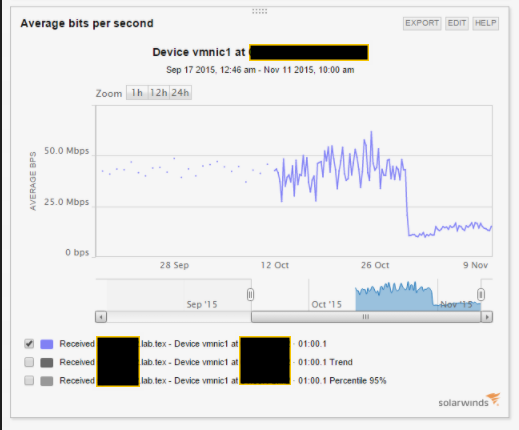Viewport: 519px width, 430px height.
Task: Click the EXPORT button
Action: pos(422,23)
